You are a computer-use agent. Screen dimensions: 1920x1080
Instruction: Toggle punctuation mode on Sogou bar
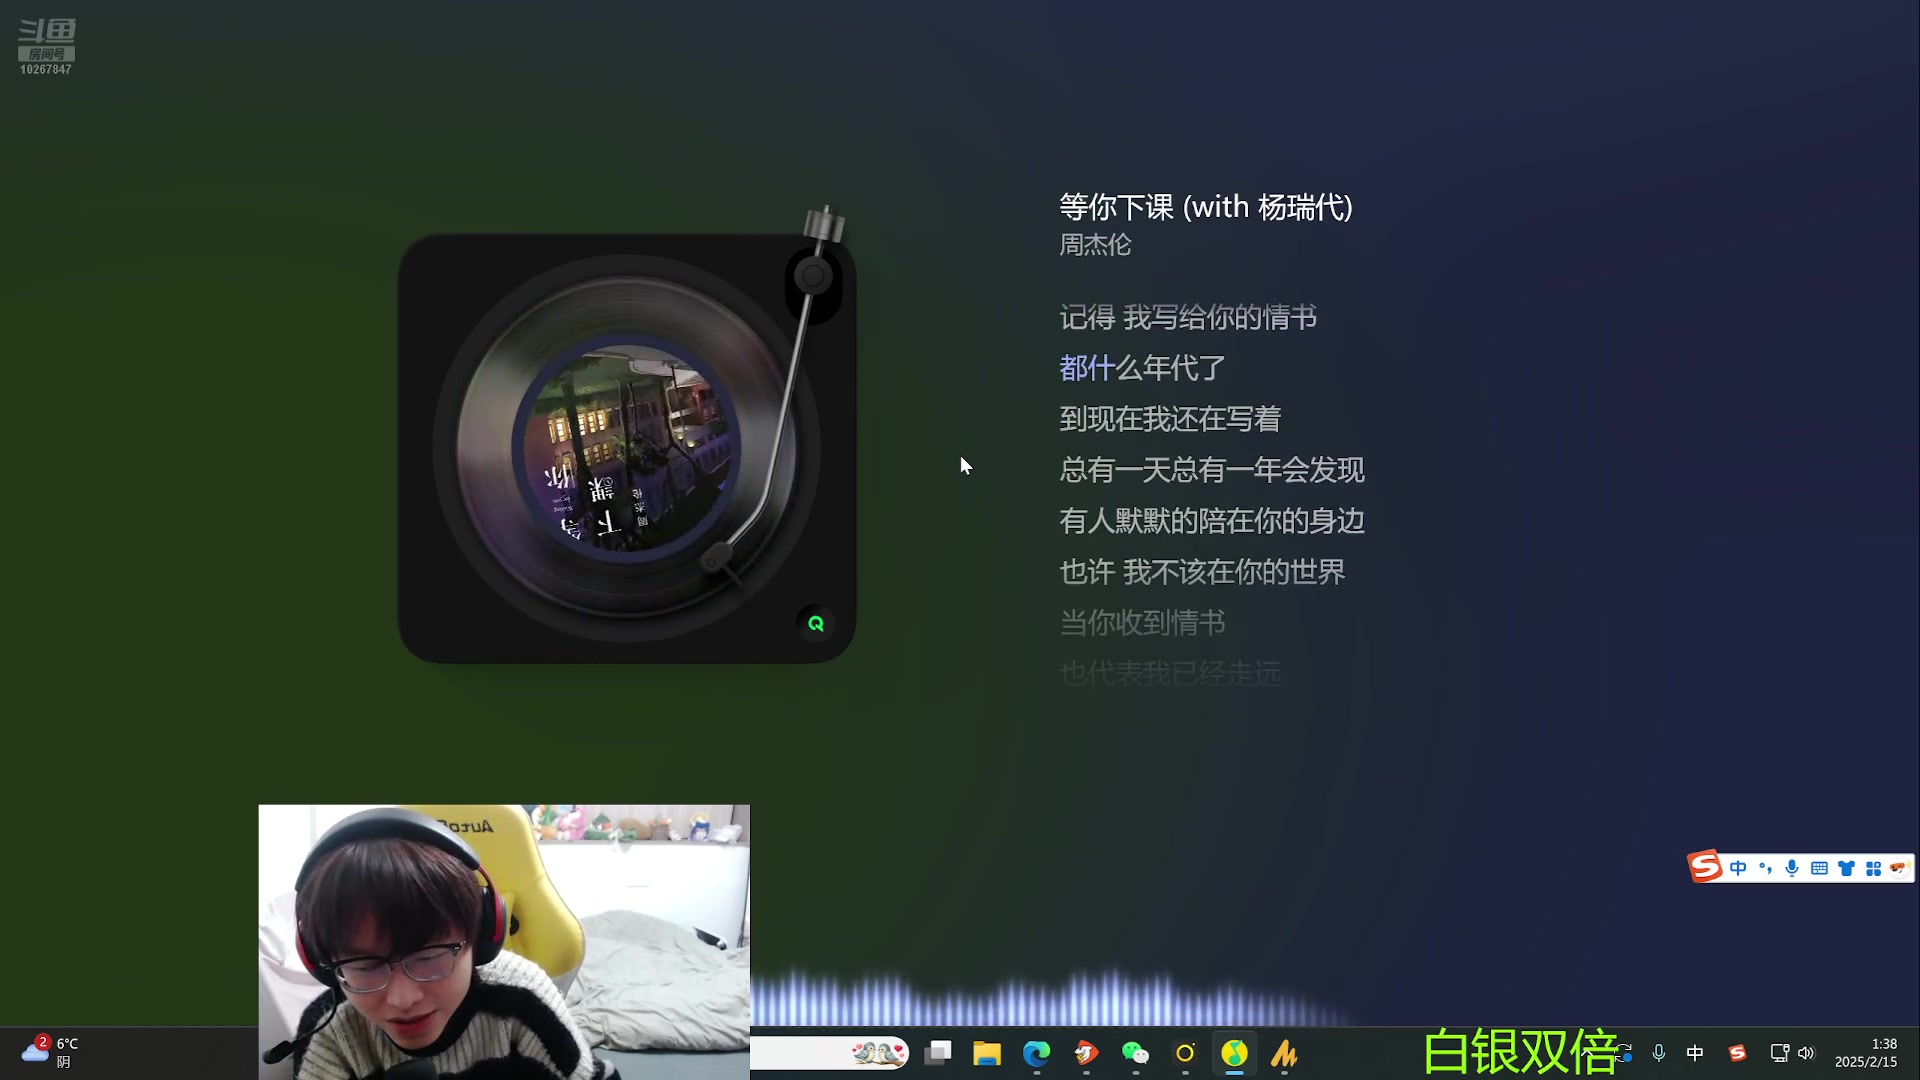click(x=1765, y=868)
